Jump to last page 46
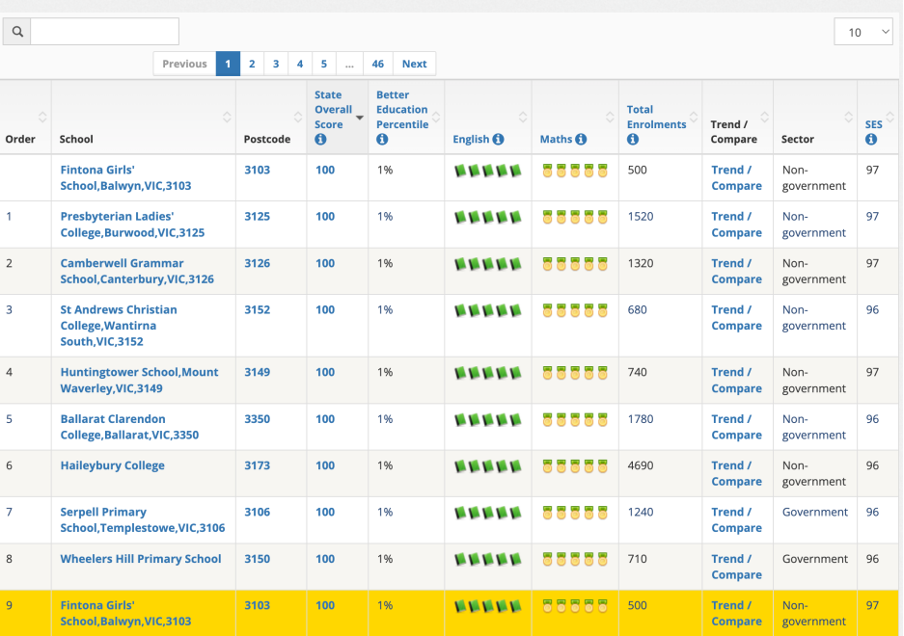The image size is (904, 636). tap(377, 64)
